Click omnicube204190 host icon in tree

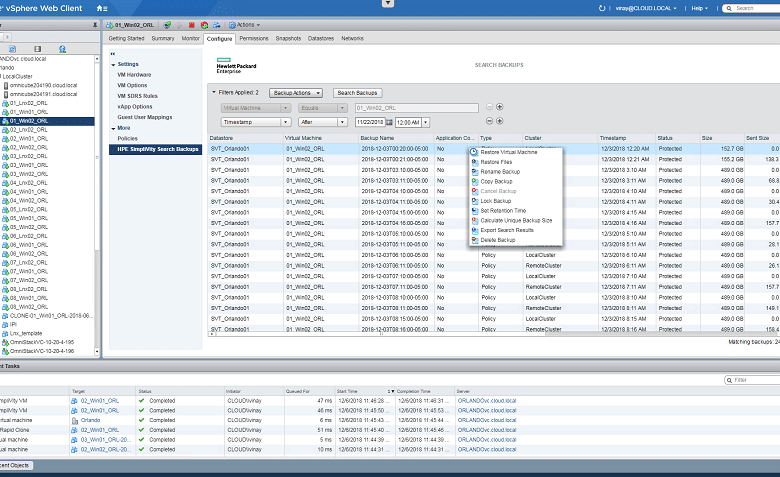click(5, 86)
